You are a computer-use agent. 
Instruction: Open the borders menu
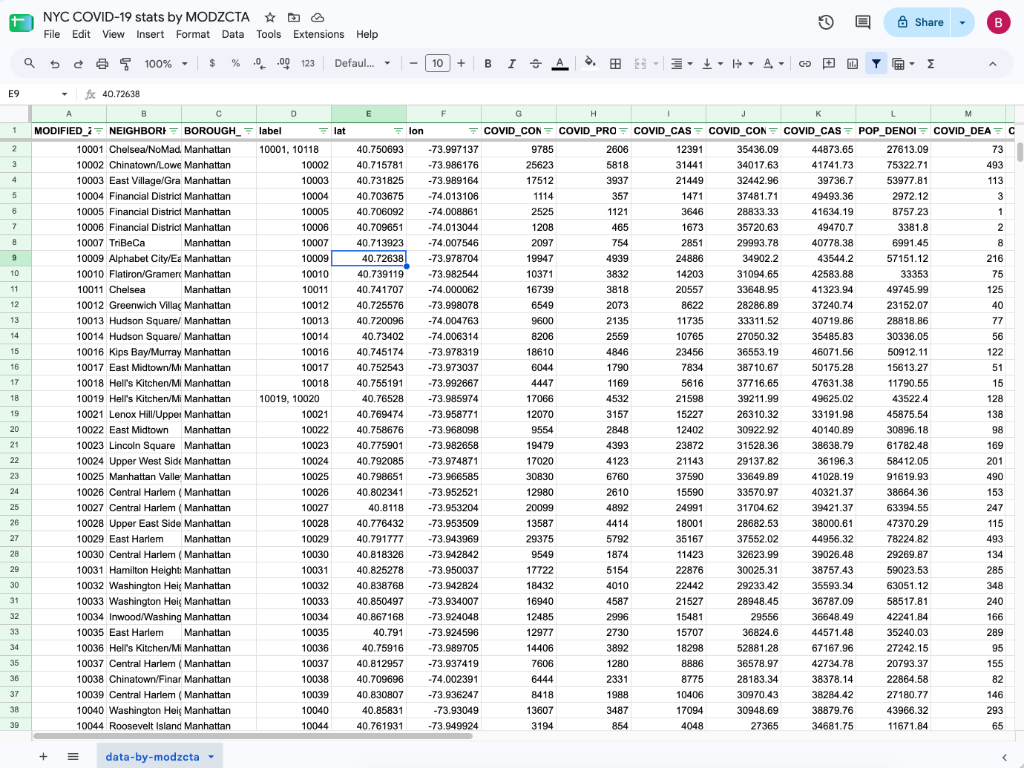click(x=615, y=63)
